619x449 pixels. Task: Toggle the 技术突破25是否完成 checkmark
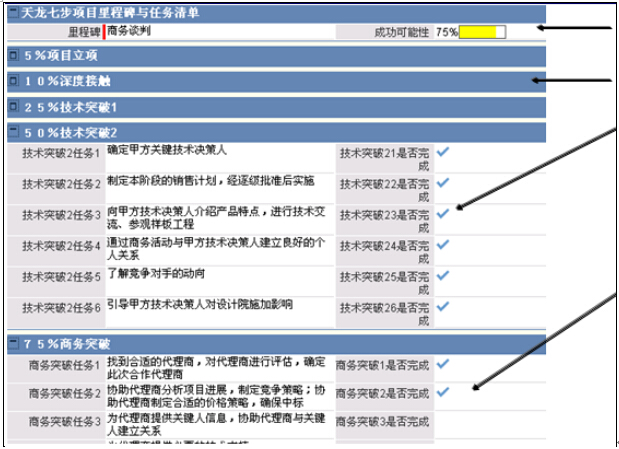[443, 274]
